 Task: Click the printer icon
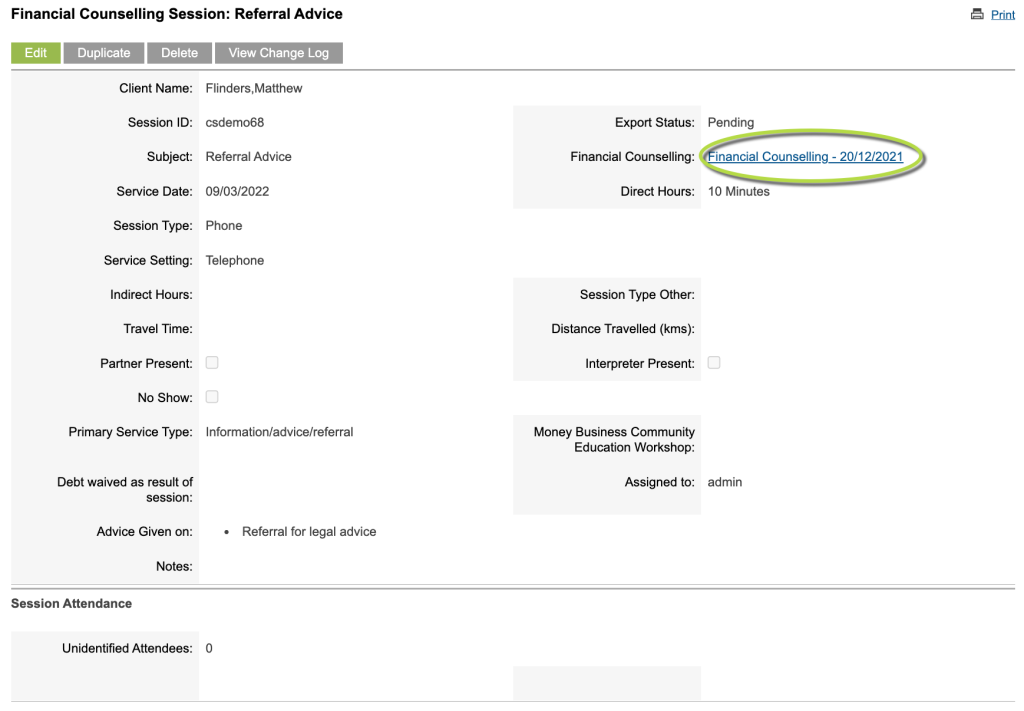pyautogui.click(x=977, y=14)
